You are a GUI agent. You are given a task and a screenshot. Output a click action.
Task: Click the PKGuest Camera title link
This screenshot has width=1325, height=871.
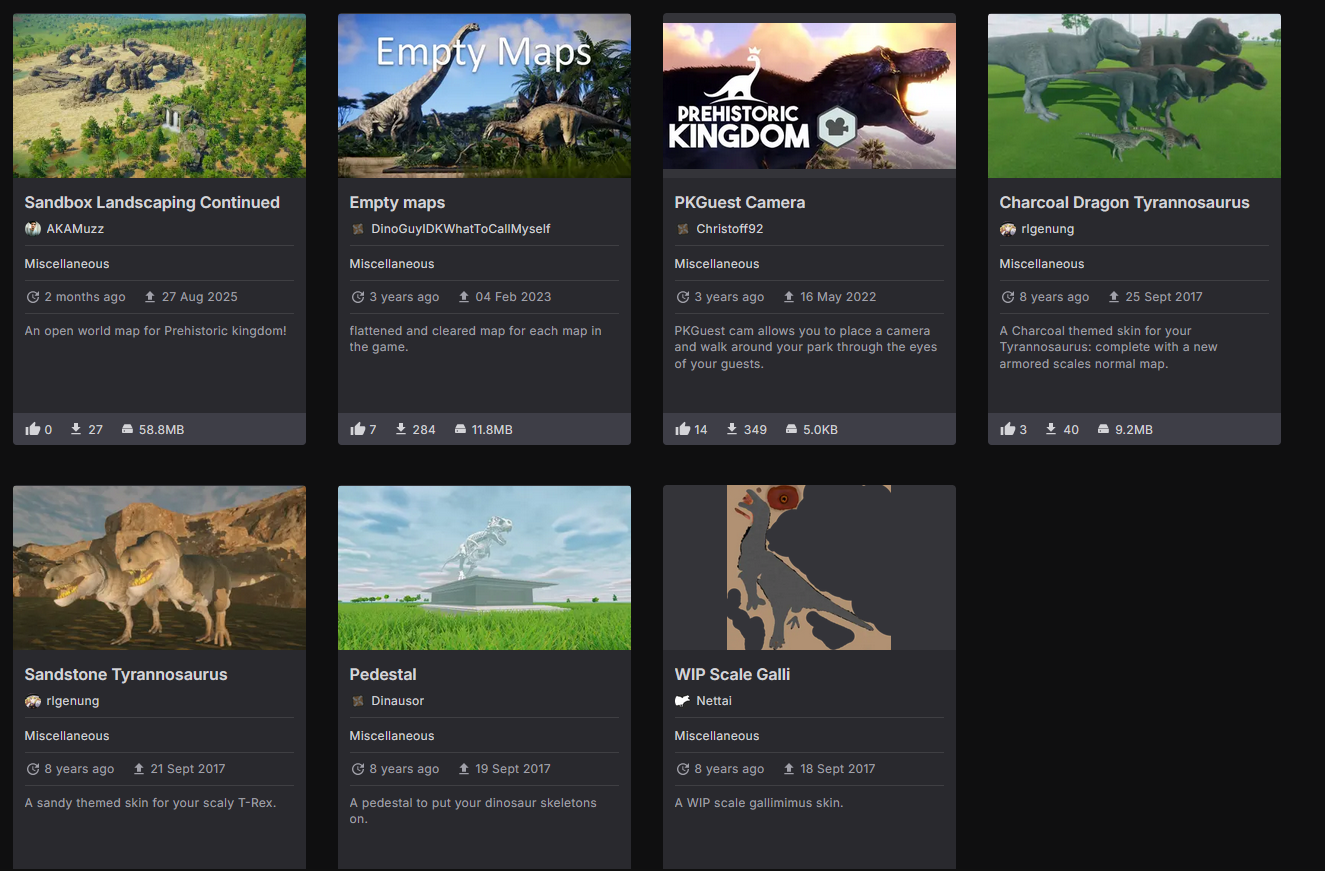coord(740,202)
